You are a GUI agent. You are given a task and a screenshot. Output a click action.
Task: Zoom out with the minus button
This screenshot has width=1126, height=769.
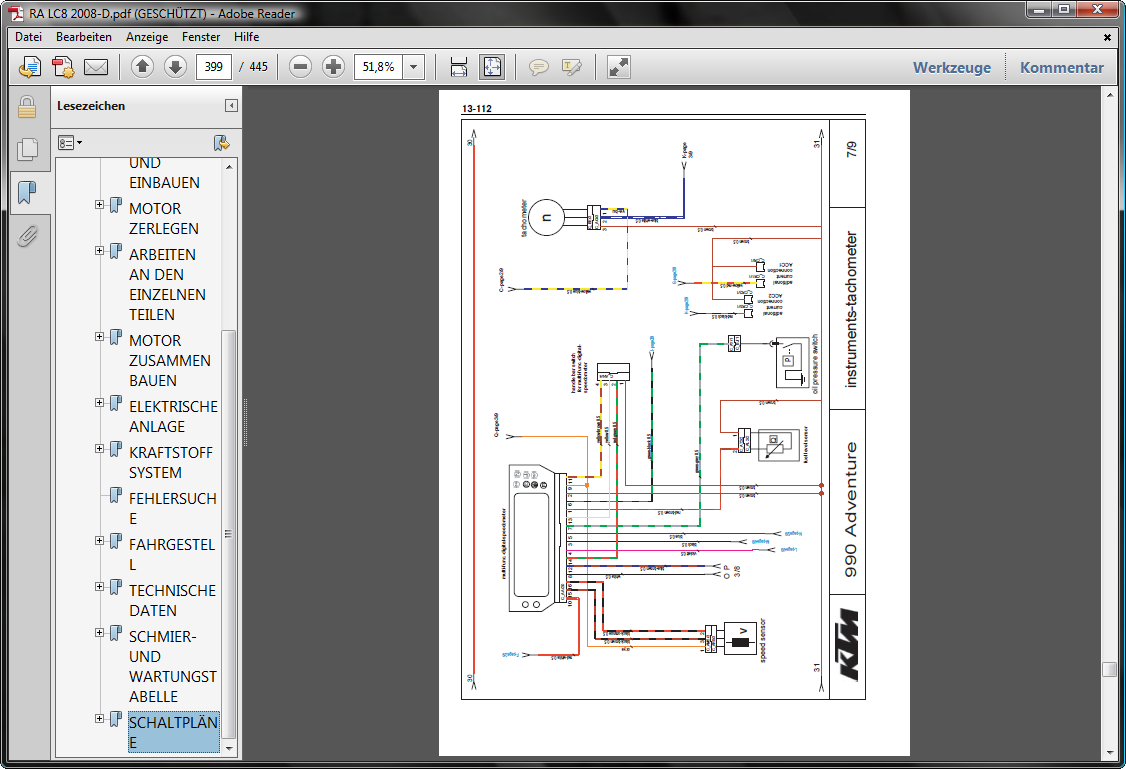(300, 67)
